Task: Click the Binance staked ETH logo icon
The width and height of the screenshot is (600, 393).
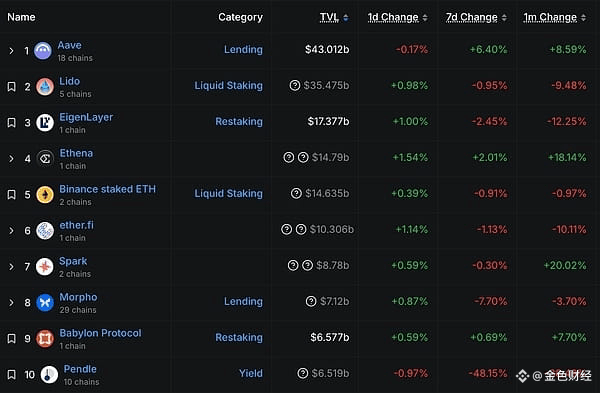Action: pyautogui.click(x=45, y=195)
